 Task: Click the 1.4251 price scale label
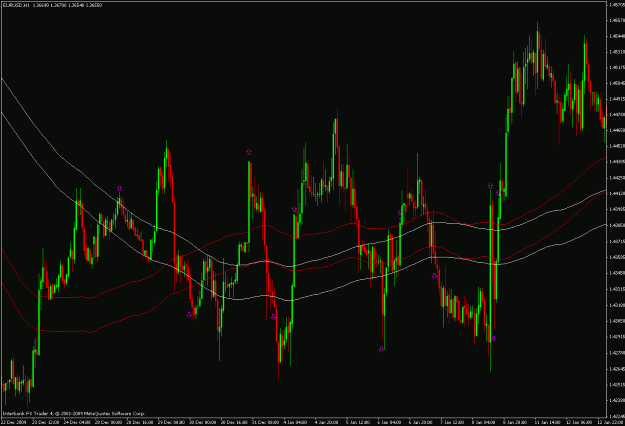click(617, 385)
